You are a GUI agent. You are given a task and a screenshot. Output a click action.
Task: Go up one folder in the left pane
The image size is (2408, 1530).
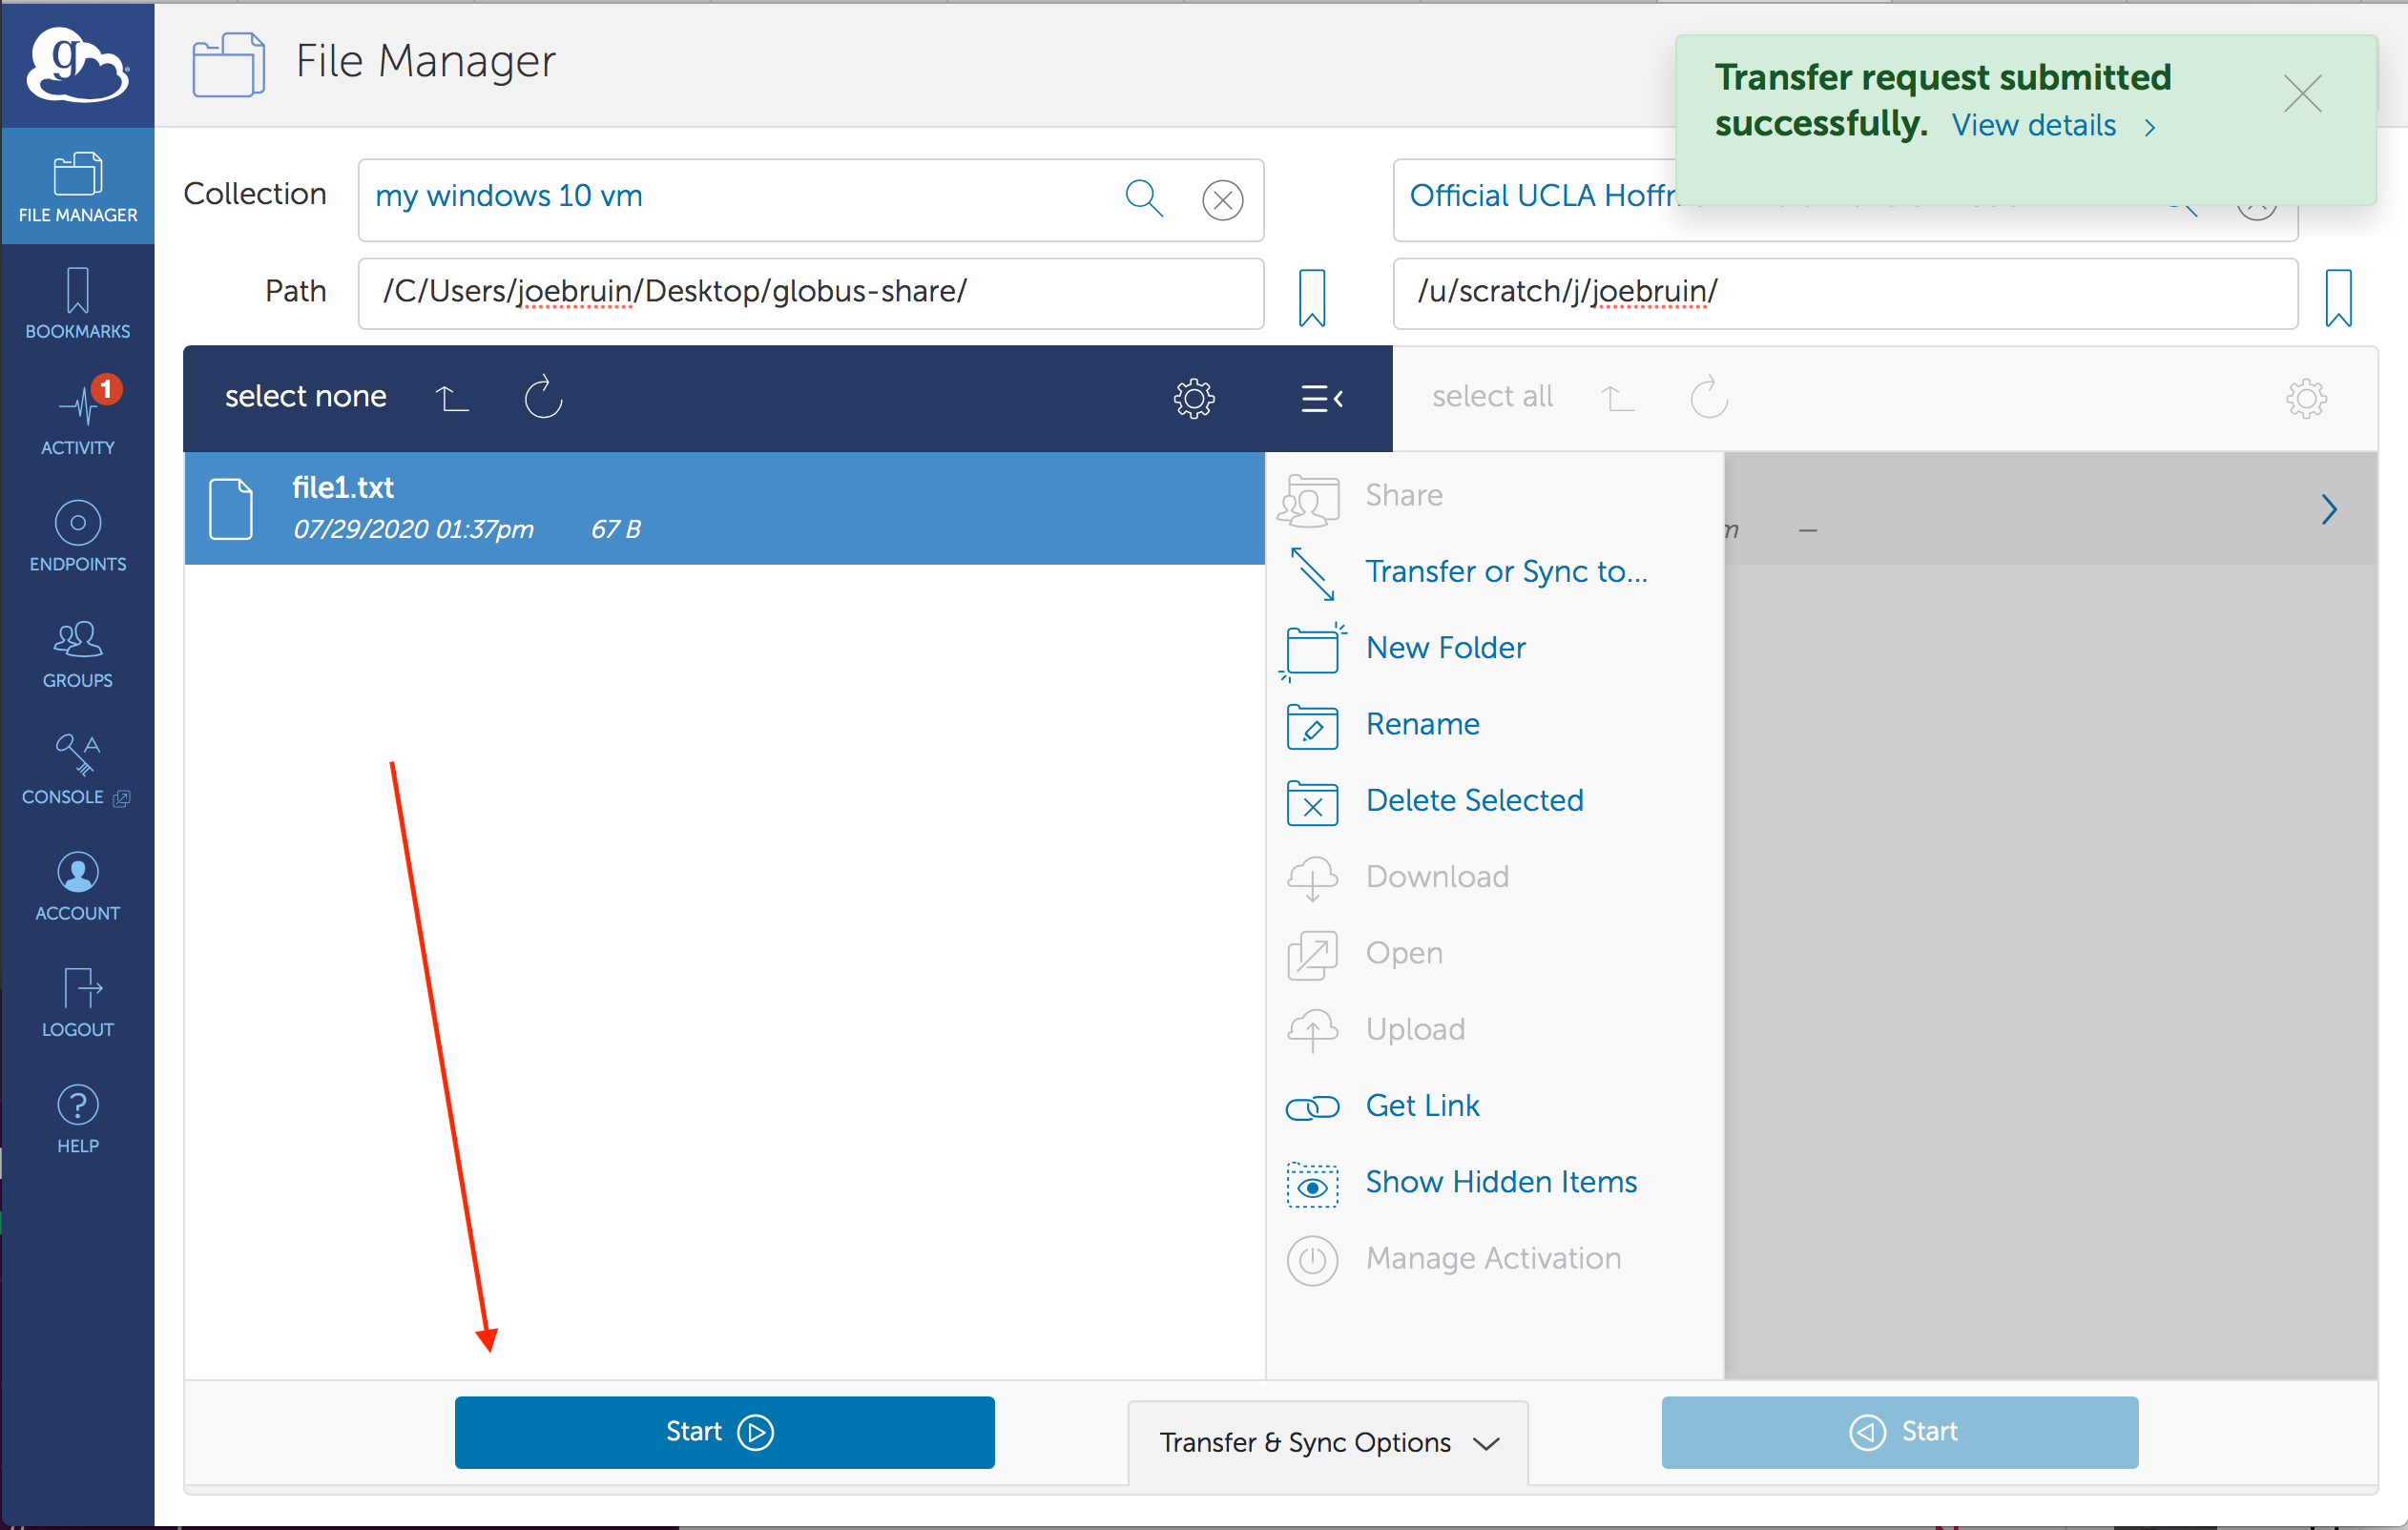(452, 398)
